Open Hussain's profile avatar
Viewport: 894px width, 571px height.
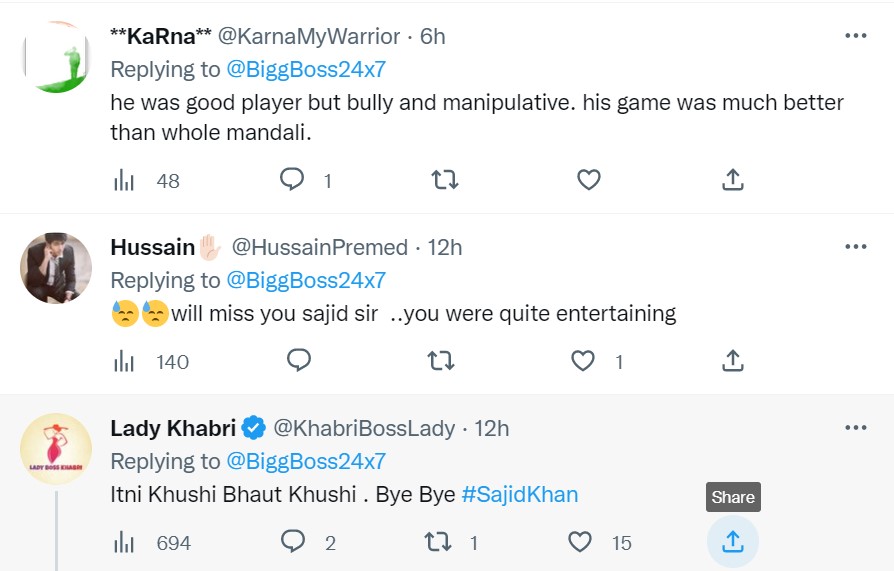[56, 268]
